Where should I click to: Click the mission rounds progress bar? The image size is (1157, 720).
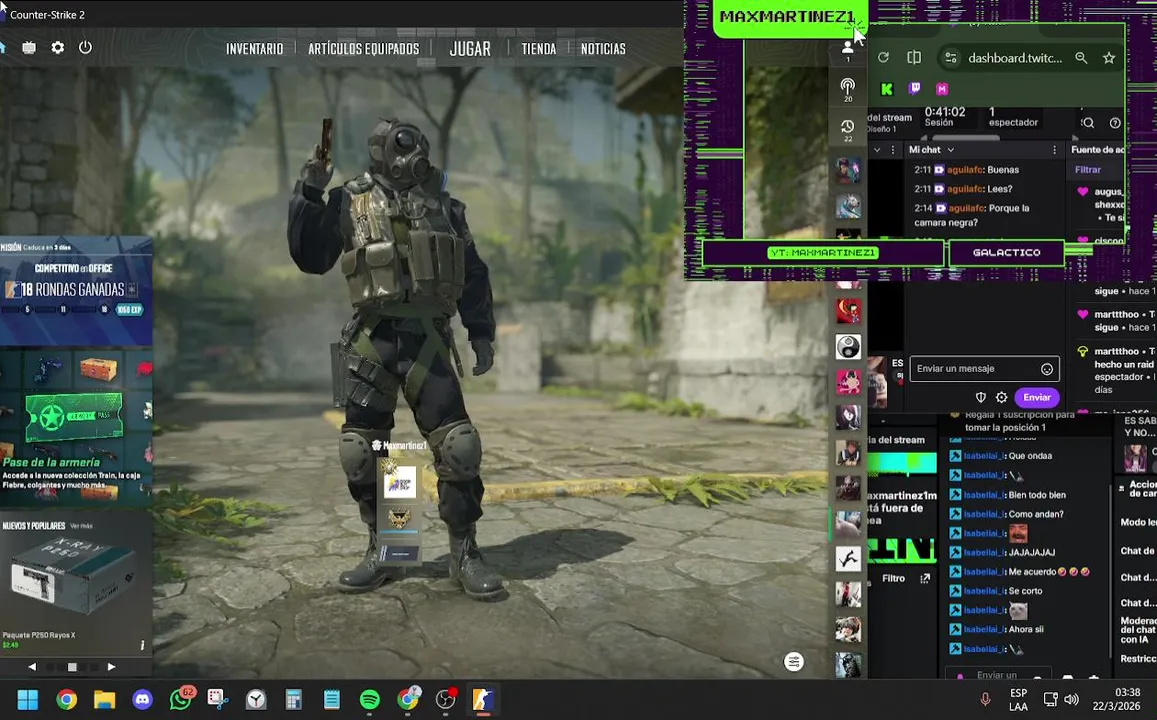pyautogui.click(x=73, y=310)
